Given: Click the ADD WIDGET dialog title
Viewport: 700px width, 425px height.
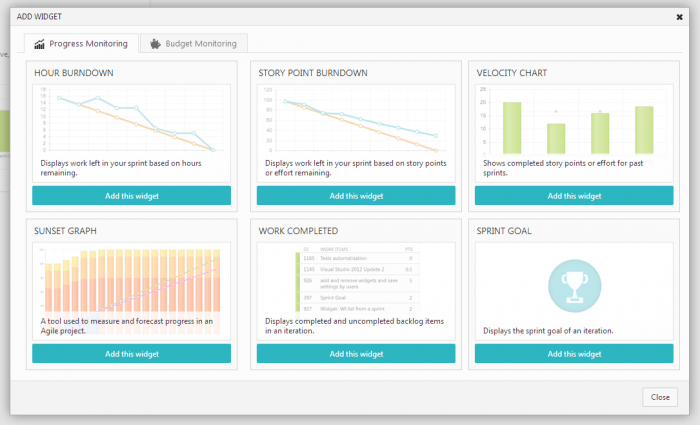Looking at the screenshot, I should pyautogui.click(x=40, y=17).
